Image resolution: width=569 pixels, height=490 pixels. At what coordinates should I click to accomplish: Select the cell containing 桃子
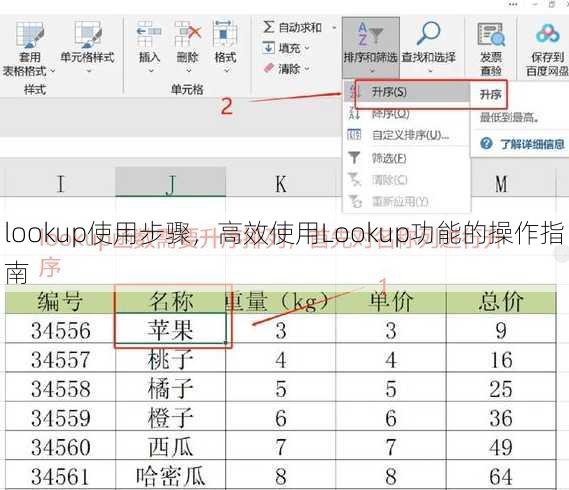[x=171, y=358]
